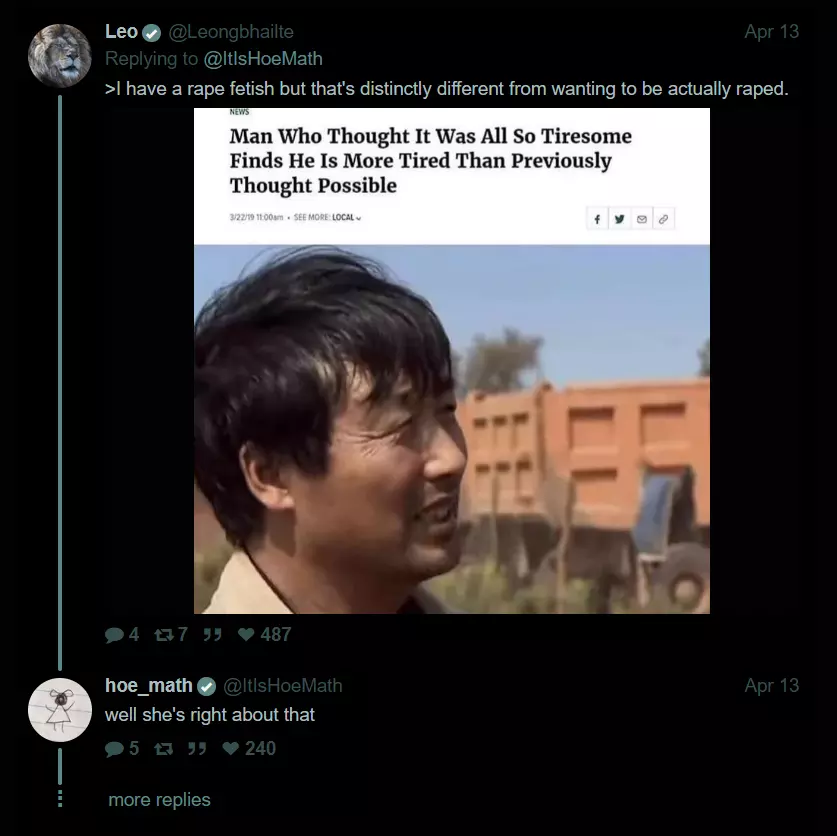Image resolution: width=837 pixels, height=836 pixels.
Task: Expand the more replies link
Action: [x=160, y=799]
